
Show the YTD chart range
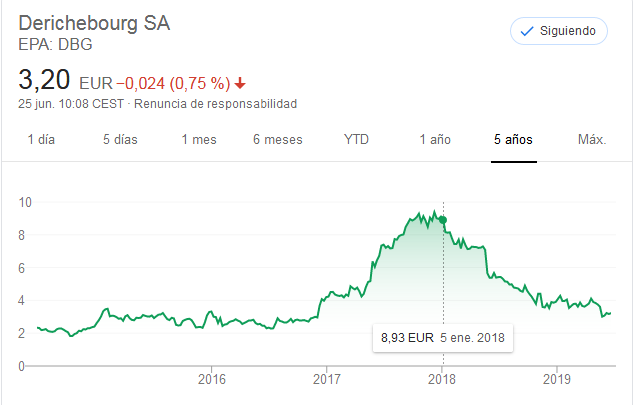pyautogui.click(x=356, y=139)
